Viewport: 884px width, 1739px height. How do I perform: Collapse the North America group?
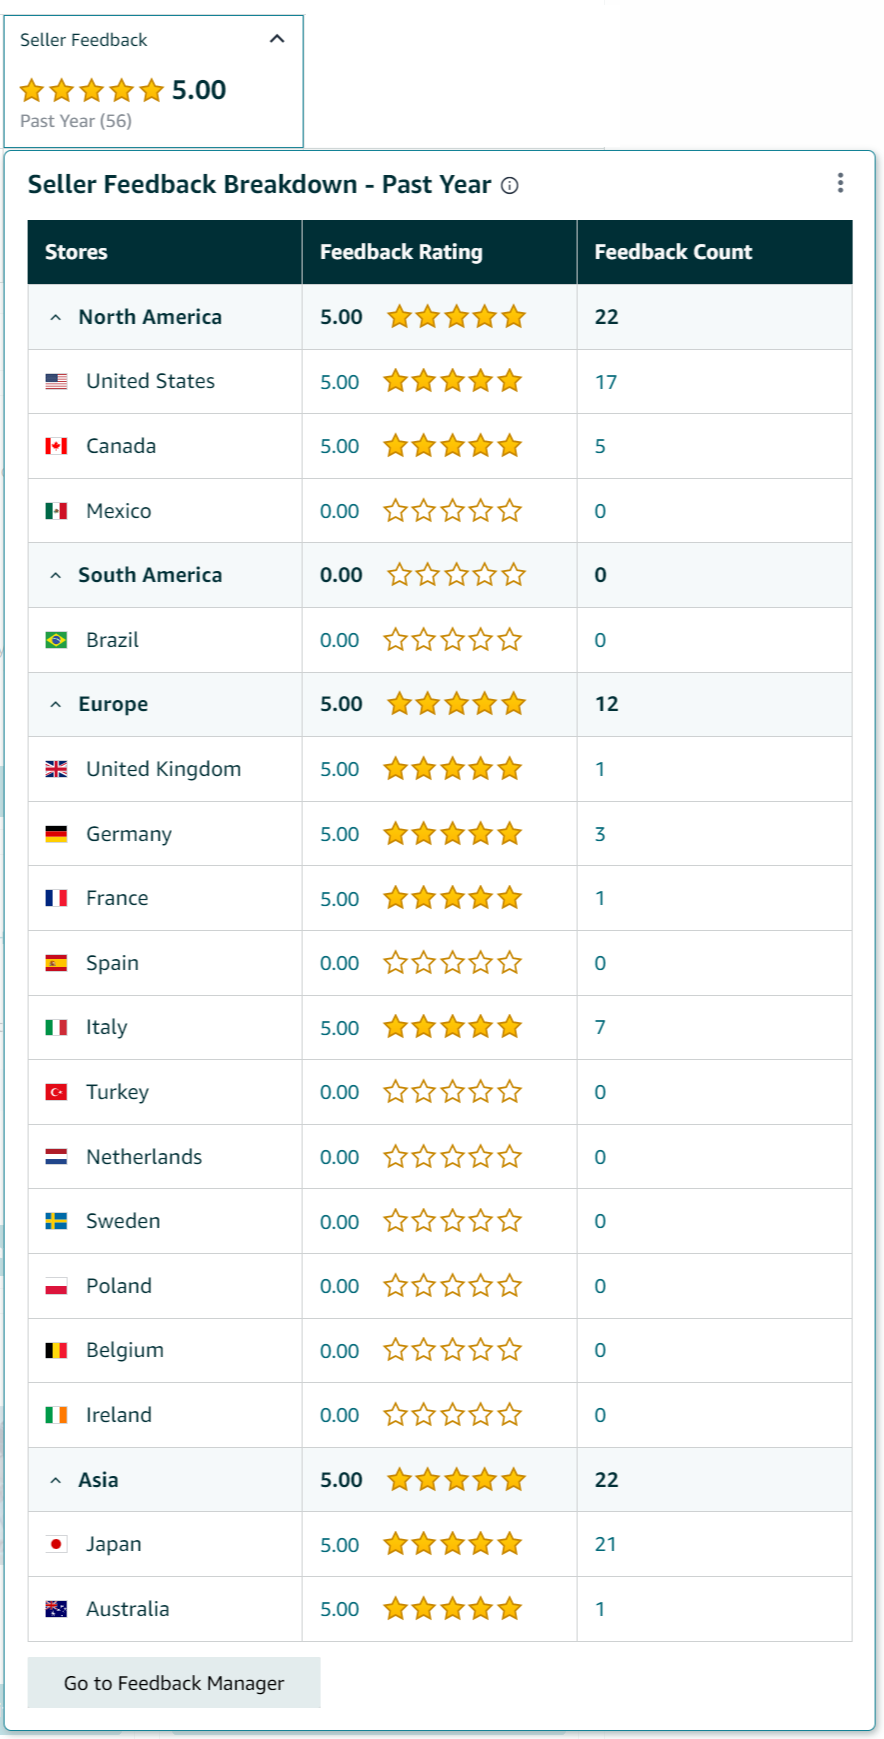point(56,317)
